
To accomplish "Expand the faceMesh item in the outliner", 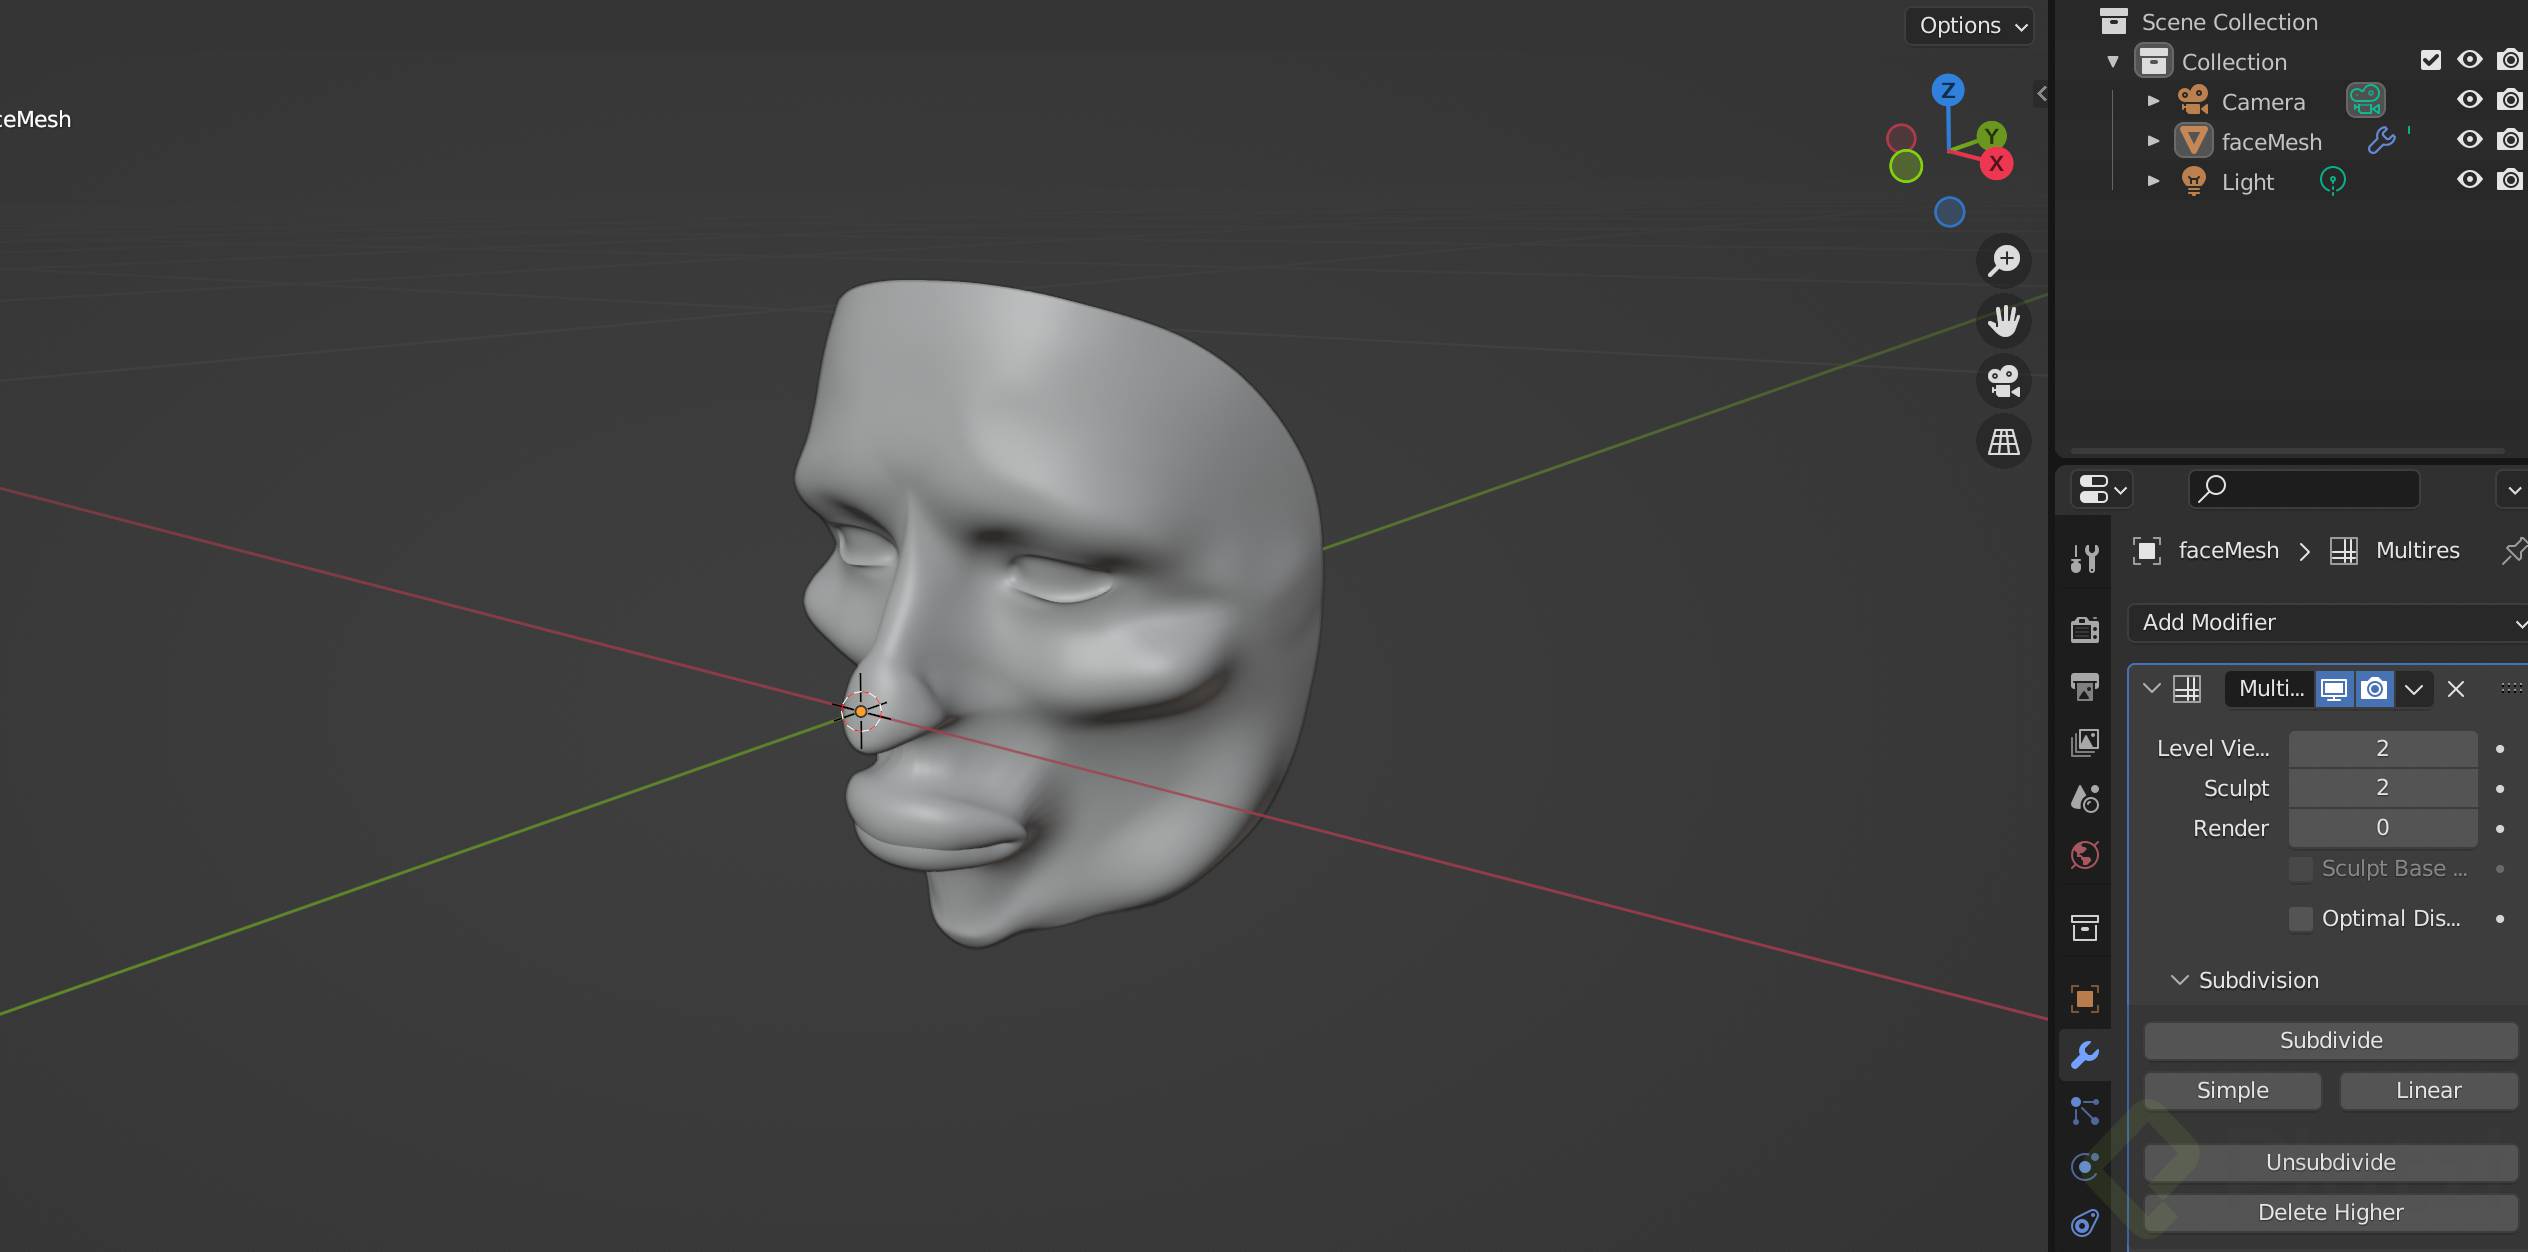I will pos(2153,141).
